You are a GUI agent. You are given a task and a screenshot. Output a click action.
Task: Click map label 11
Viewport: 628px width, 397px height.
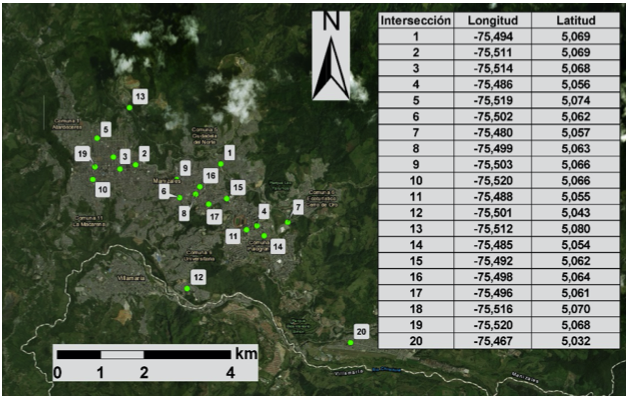tap(233, 236)
